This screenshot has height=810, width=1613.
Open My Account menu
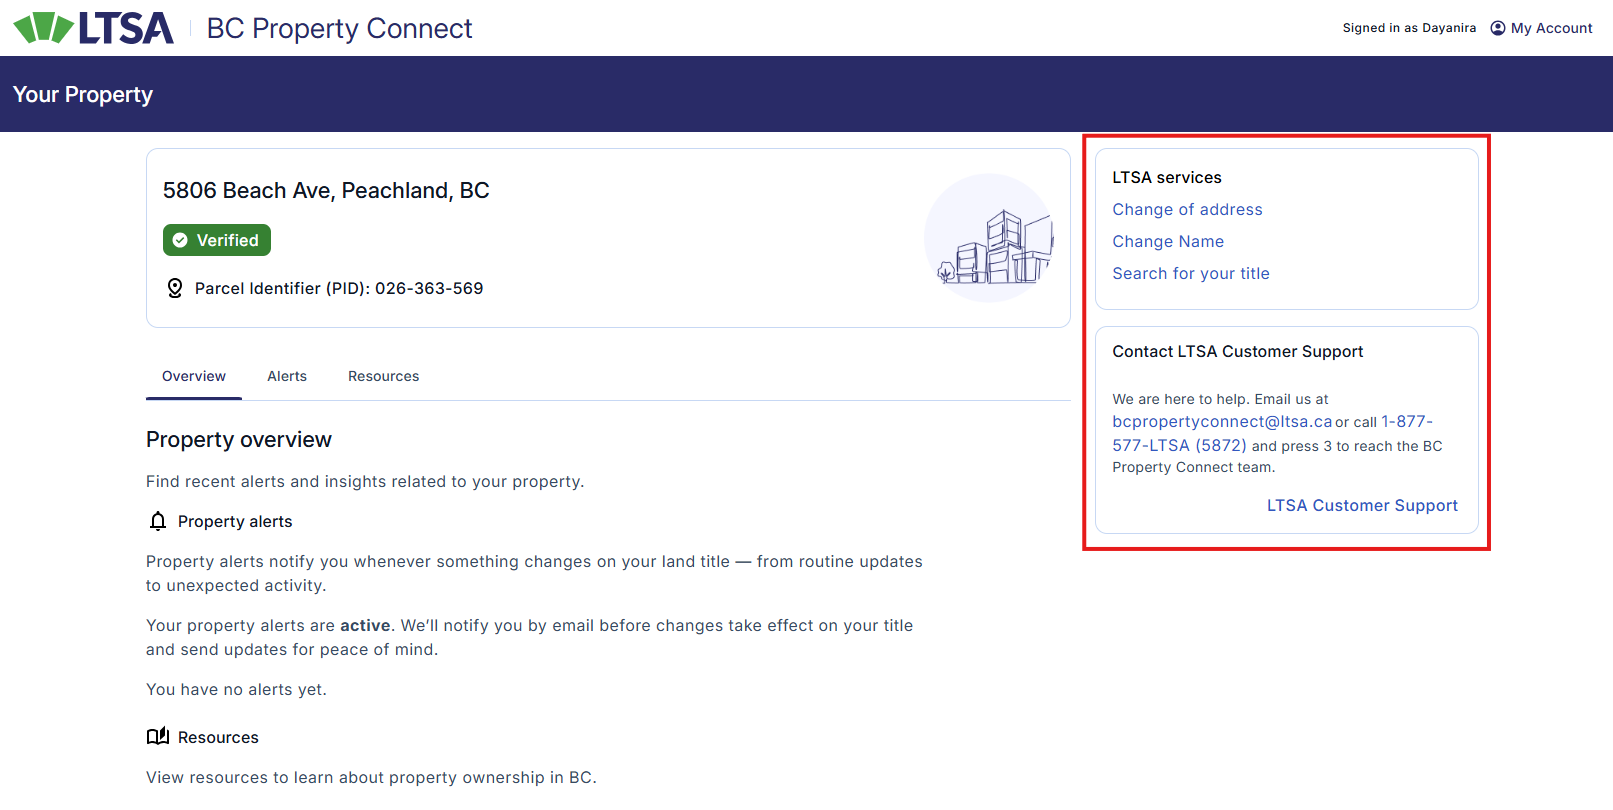[1551, 28]
